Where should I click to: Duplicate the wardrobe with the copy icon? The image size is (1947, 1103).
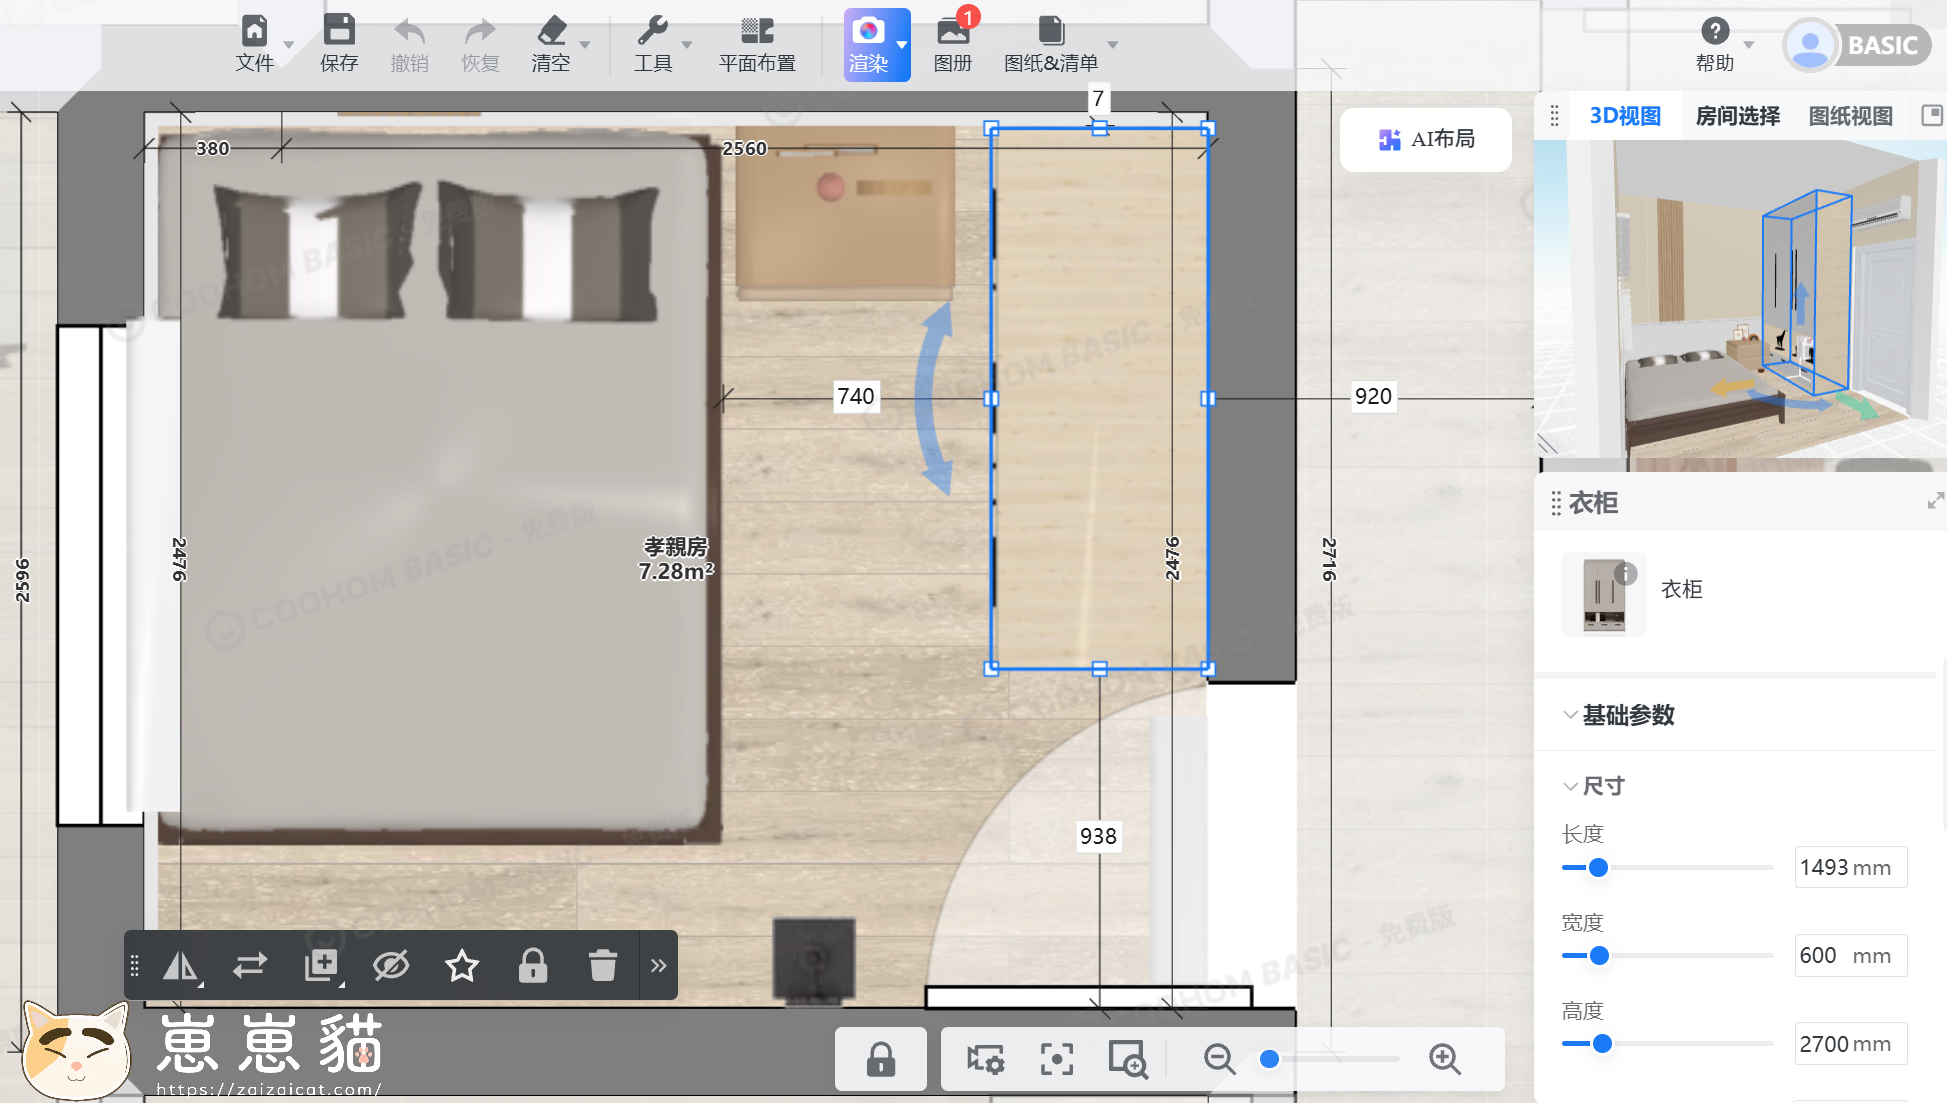tap(321, 965)
